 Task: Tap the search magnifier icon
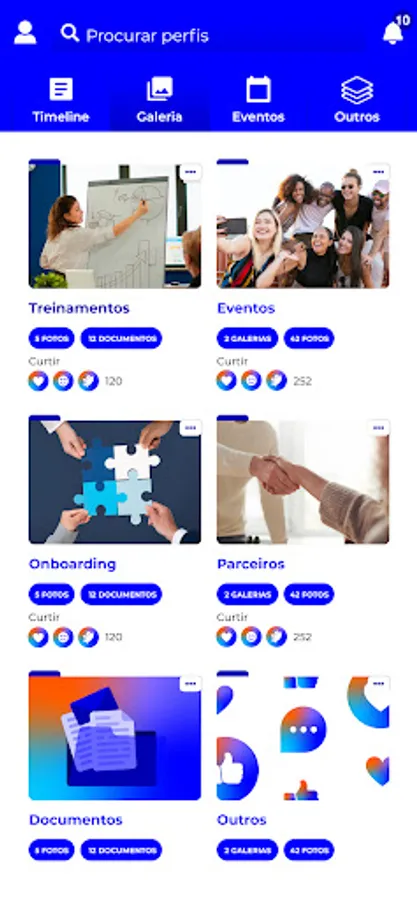[x=69, y=33]
